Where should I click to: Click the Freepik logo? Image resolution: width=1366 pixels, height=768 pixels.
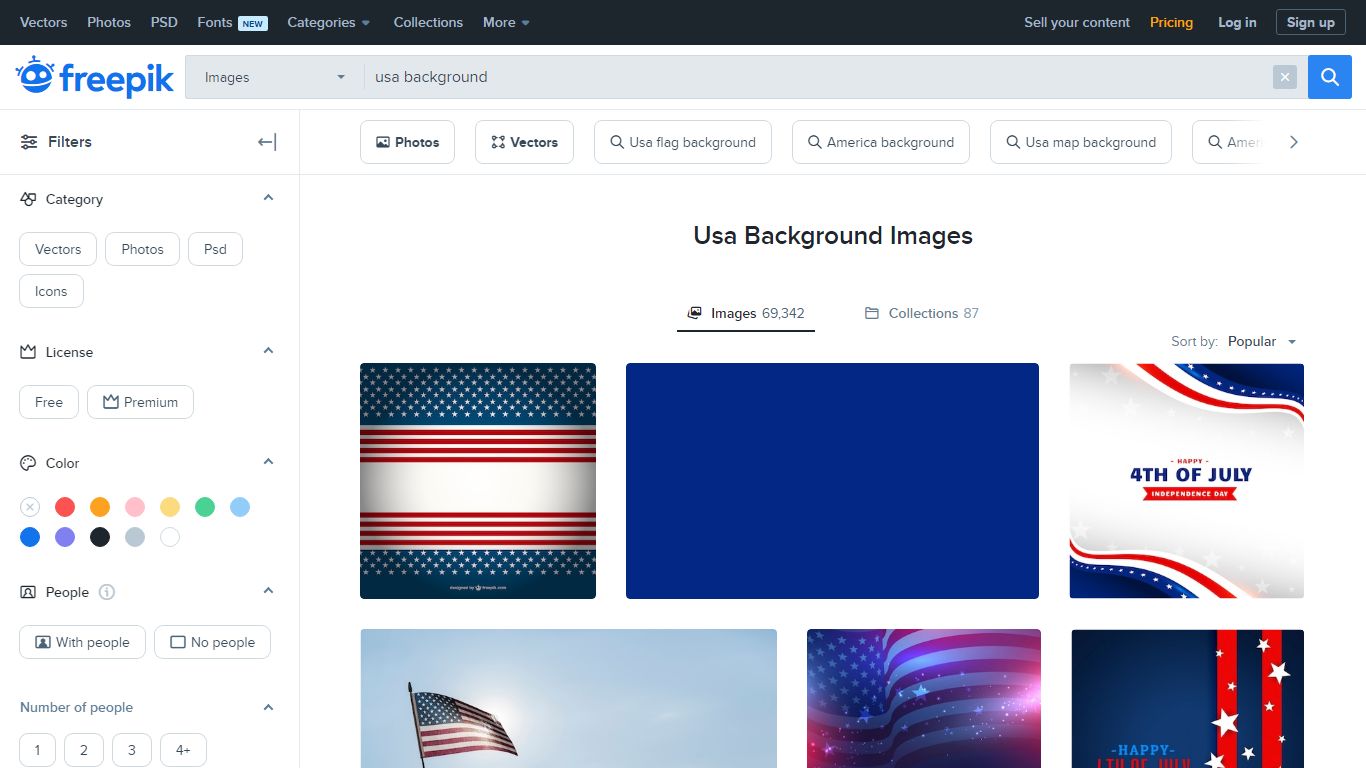[95, 77]
